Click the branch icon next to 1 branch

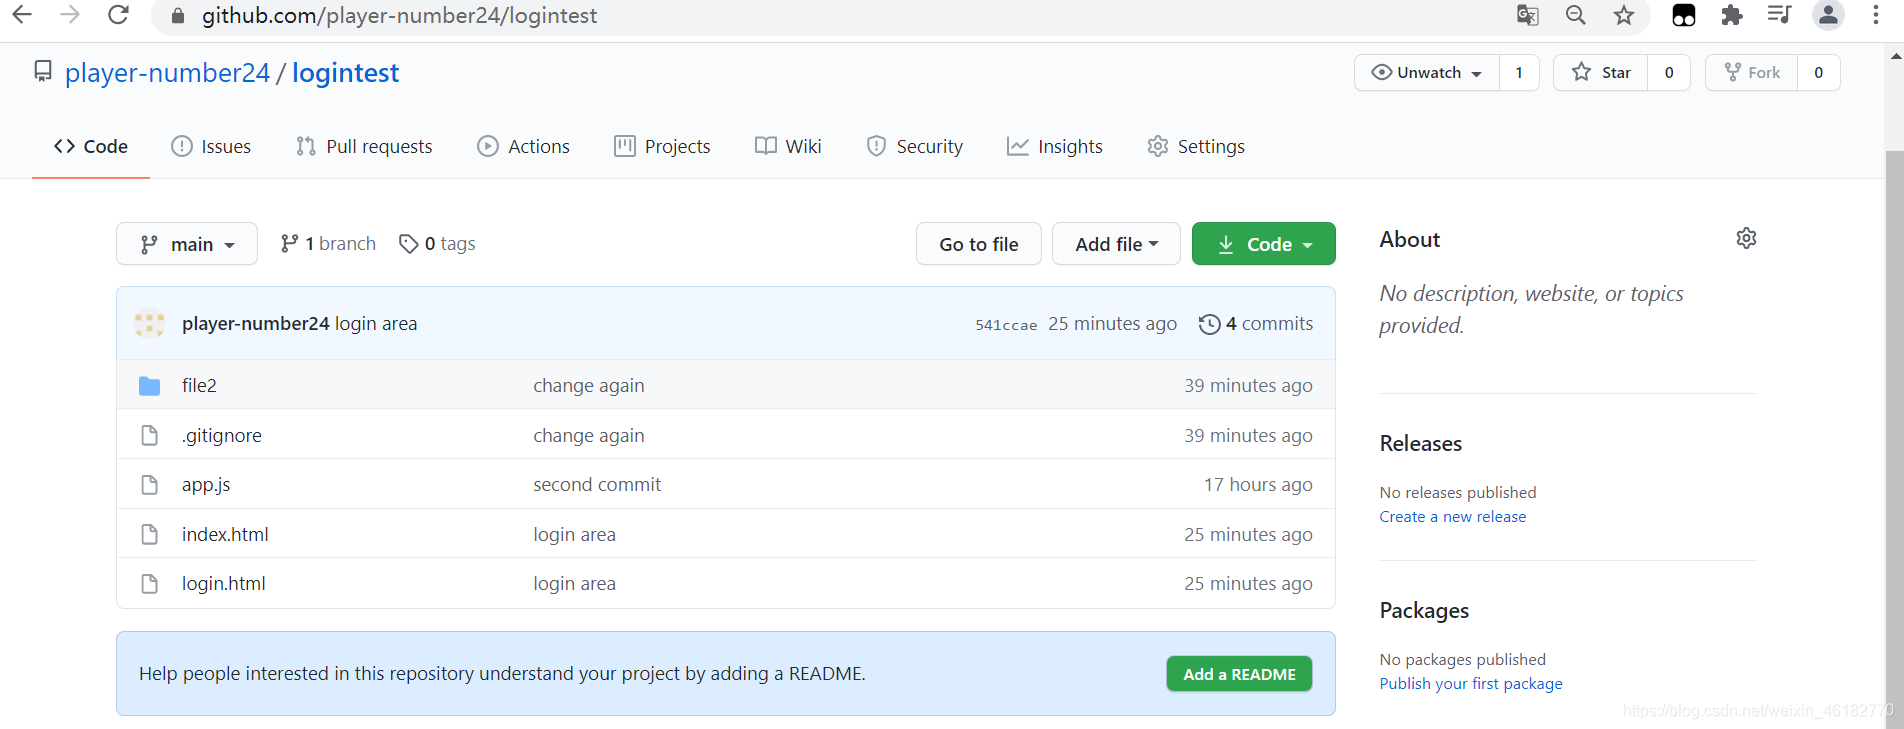(x=289, y=243)
